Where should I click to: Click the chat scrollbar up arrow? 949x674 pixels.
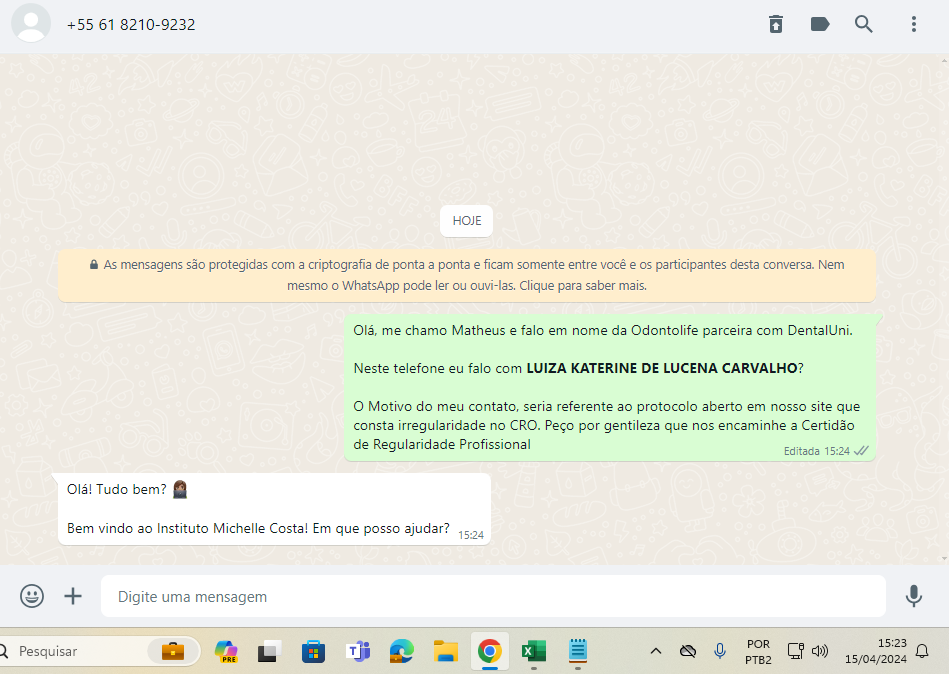(944, 61)
